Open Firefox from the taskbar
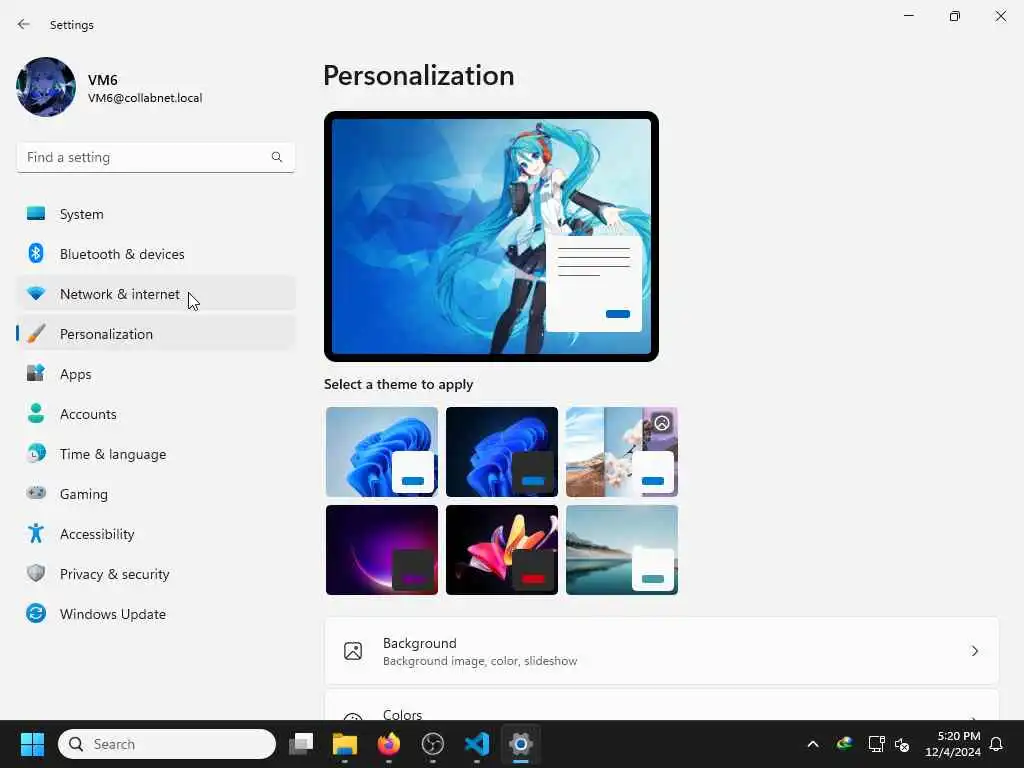1024x768 pixels. coord(389,744)
